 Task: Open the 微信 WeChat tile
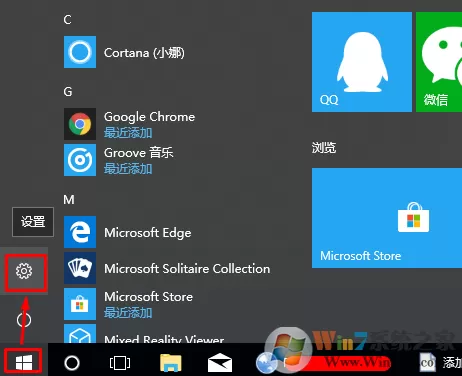click(439, 62)
